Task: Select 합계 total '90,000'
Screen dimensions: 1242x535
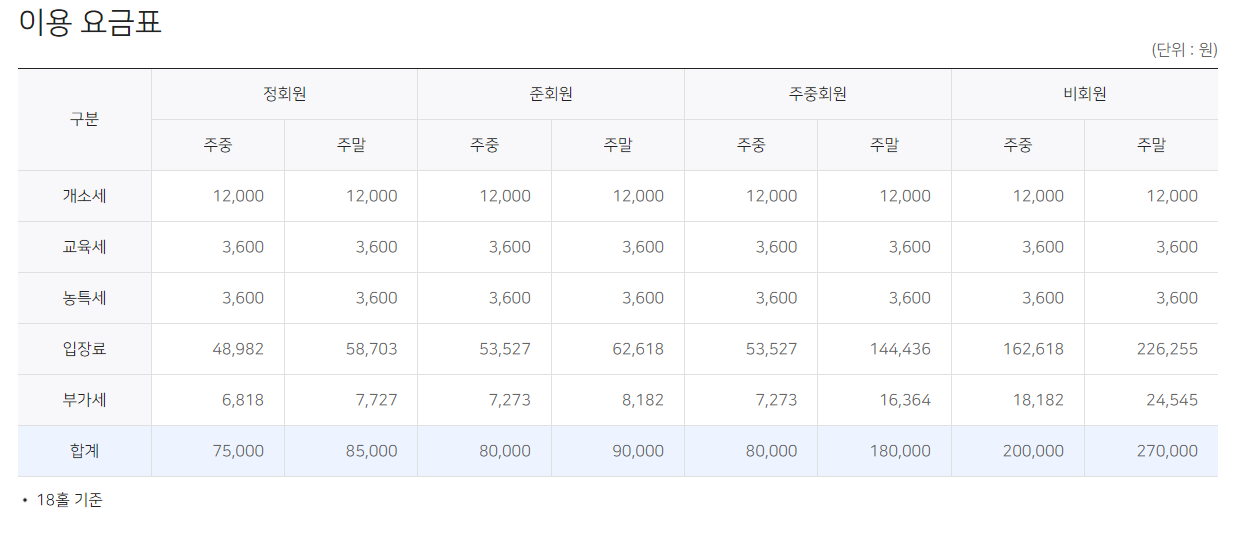Action: coord(638,451)
